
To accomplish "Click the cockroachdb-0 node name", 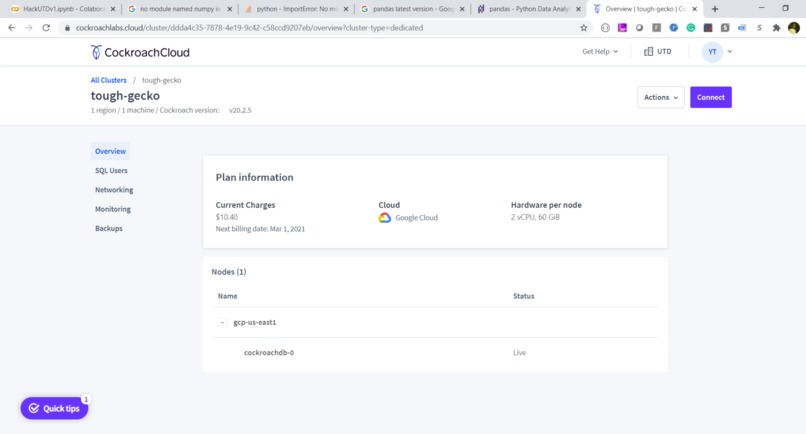I will (269, 353).
